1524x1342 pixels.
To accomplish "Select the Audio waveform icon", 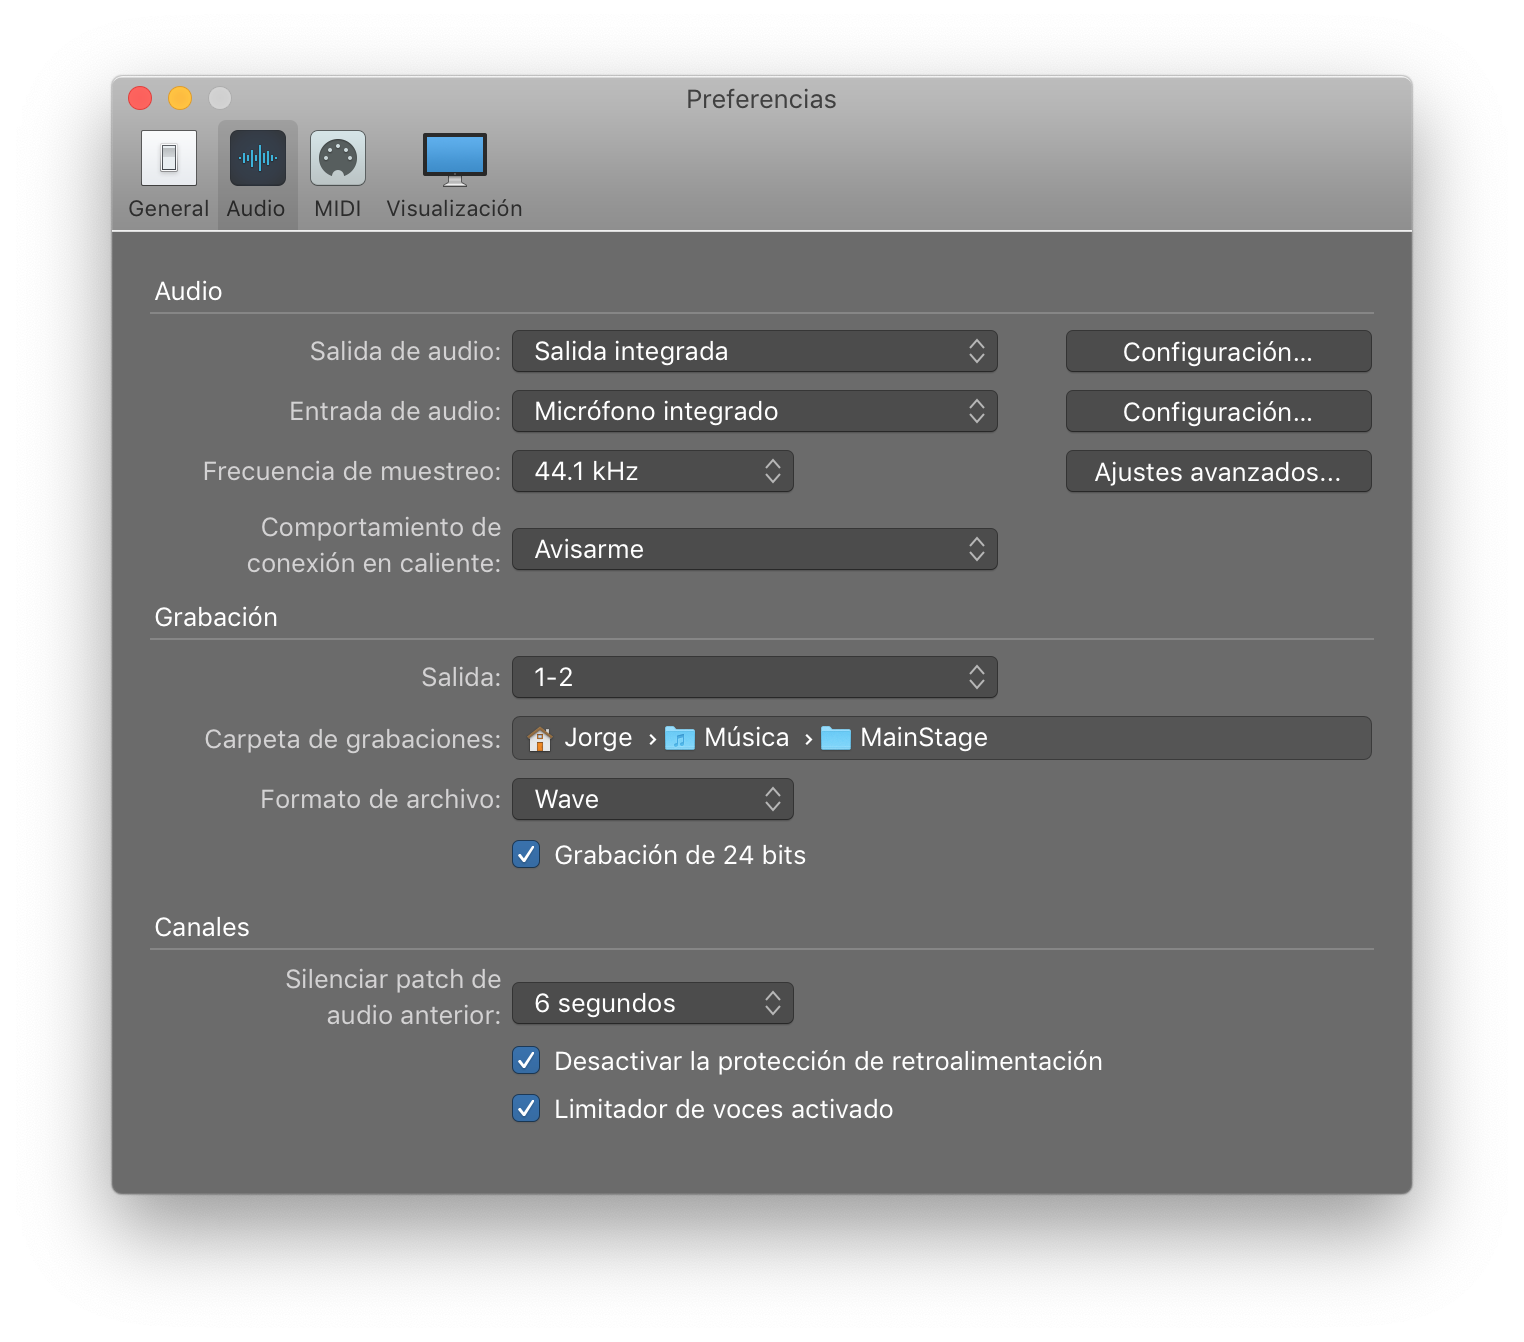I will click(x=258, y=158).
